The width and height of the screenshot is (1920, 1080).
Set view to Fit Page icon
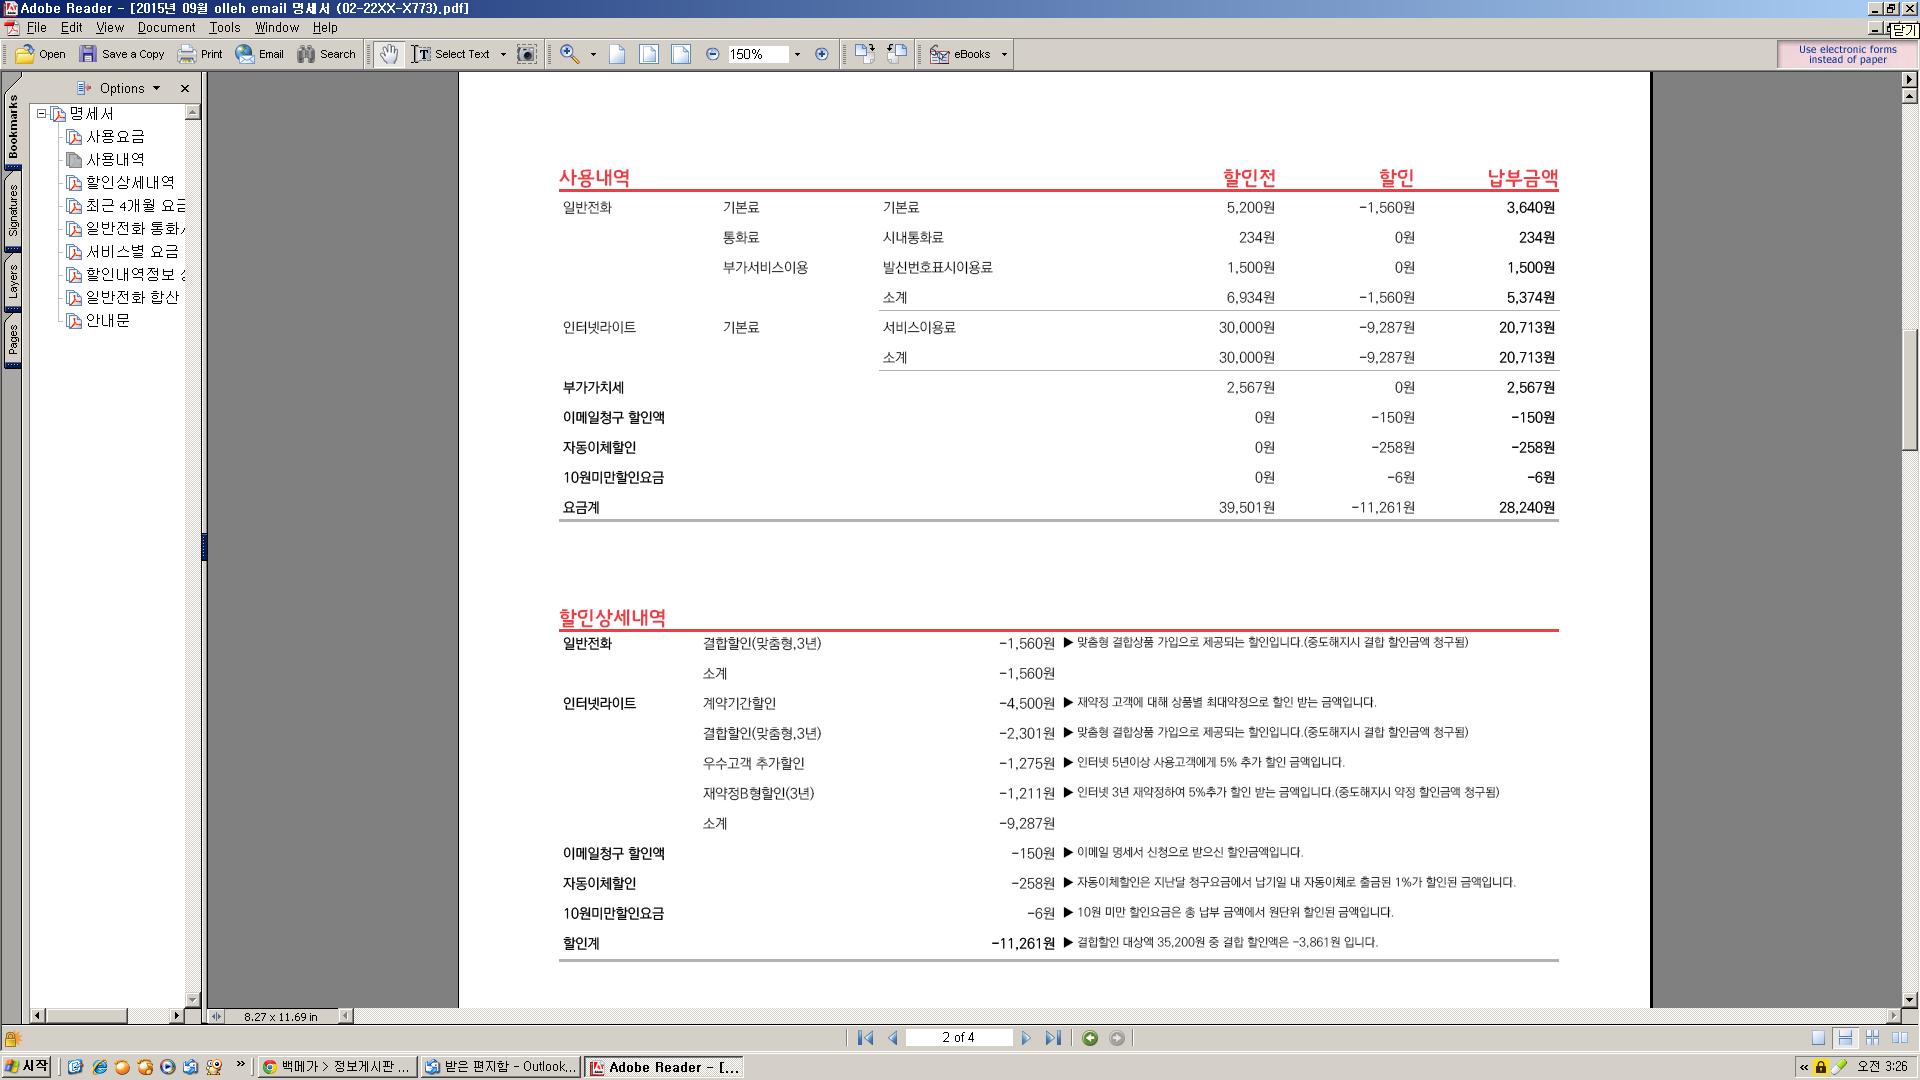649,54
